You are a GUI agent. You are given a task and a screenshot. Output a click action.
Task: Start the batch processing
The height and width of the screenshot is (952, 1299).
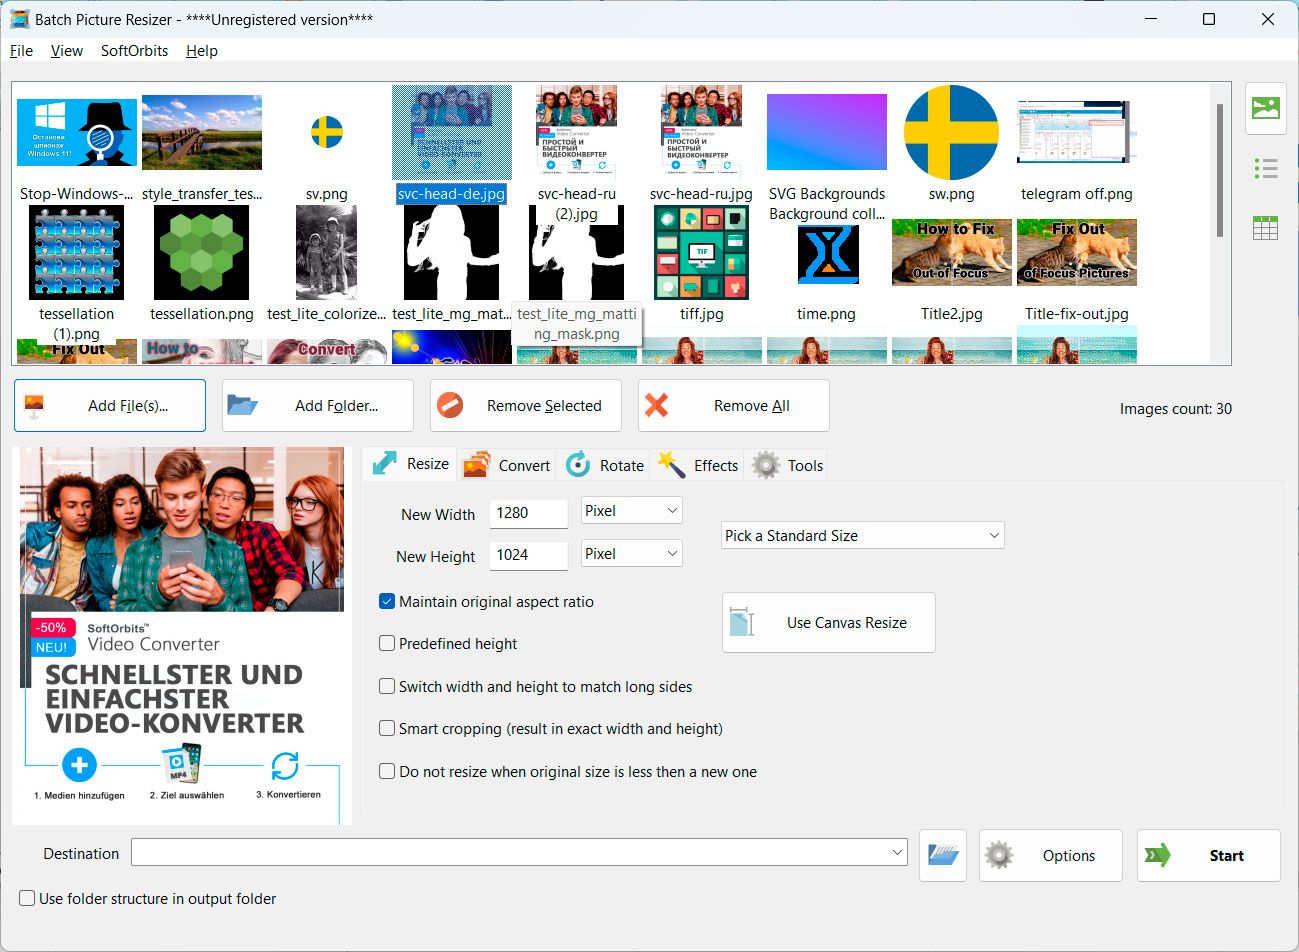pos(1209,855)
